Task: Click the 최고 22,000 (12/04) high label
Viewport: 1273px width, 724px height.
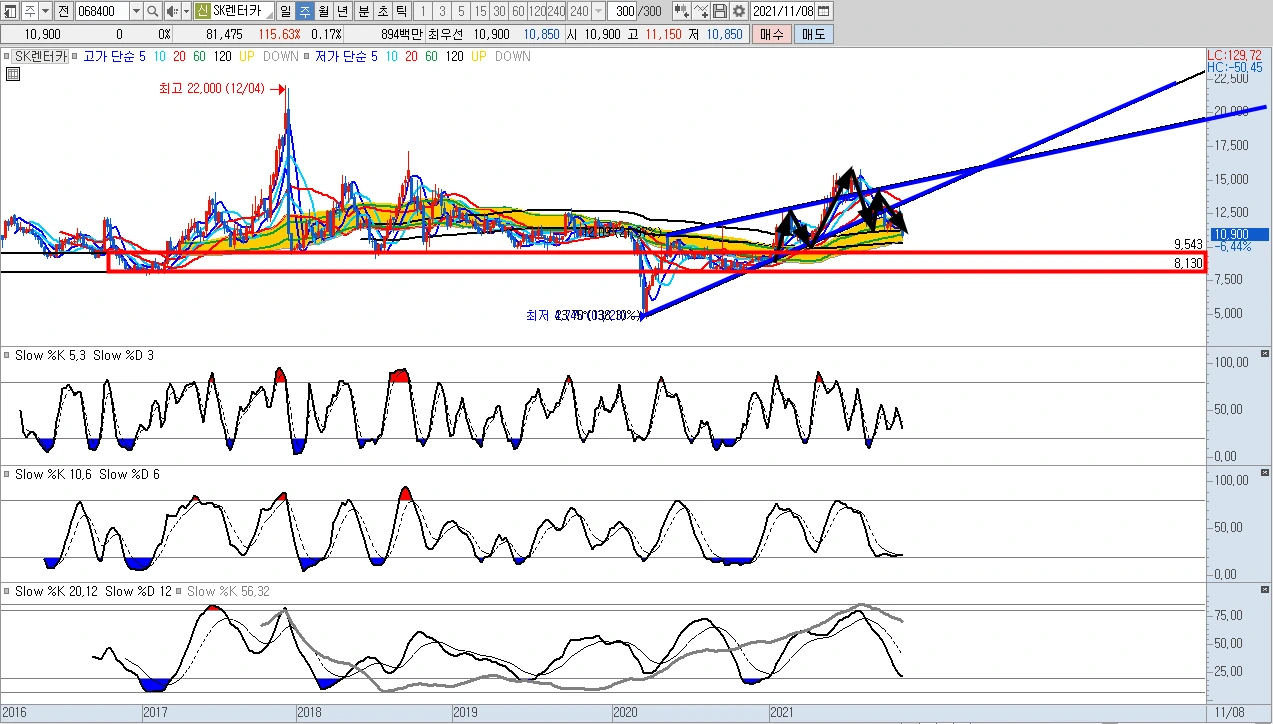Action: pos(212,89)
